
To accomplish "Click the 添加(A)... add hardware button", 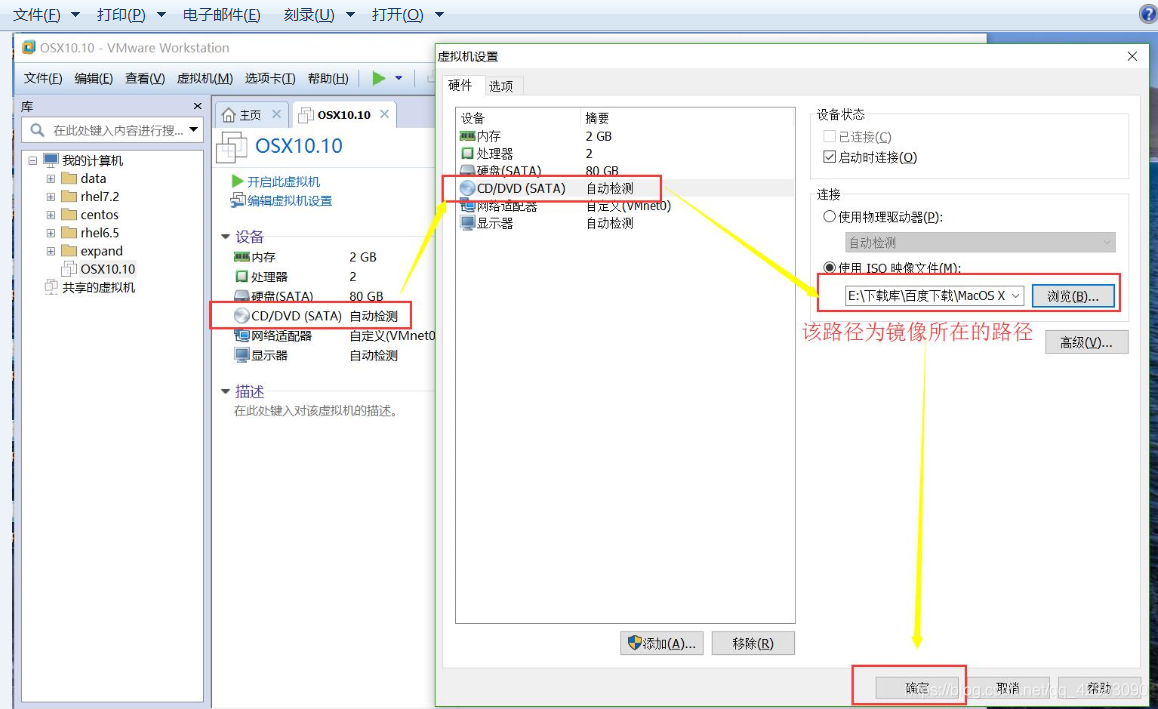I will pos(662,643).
